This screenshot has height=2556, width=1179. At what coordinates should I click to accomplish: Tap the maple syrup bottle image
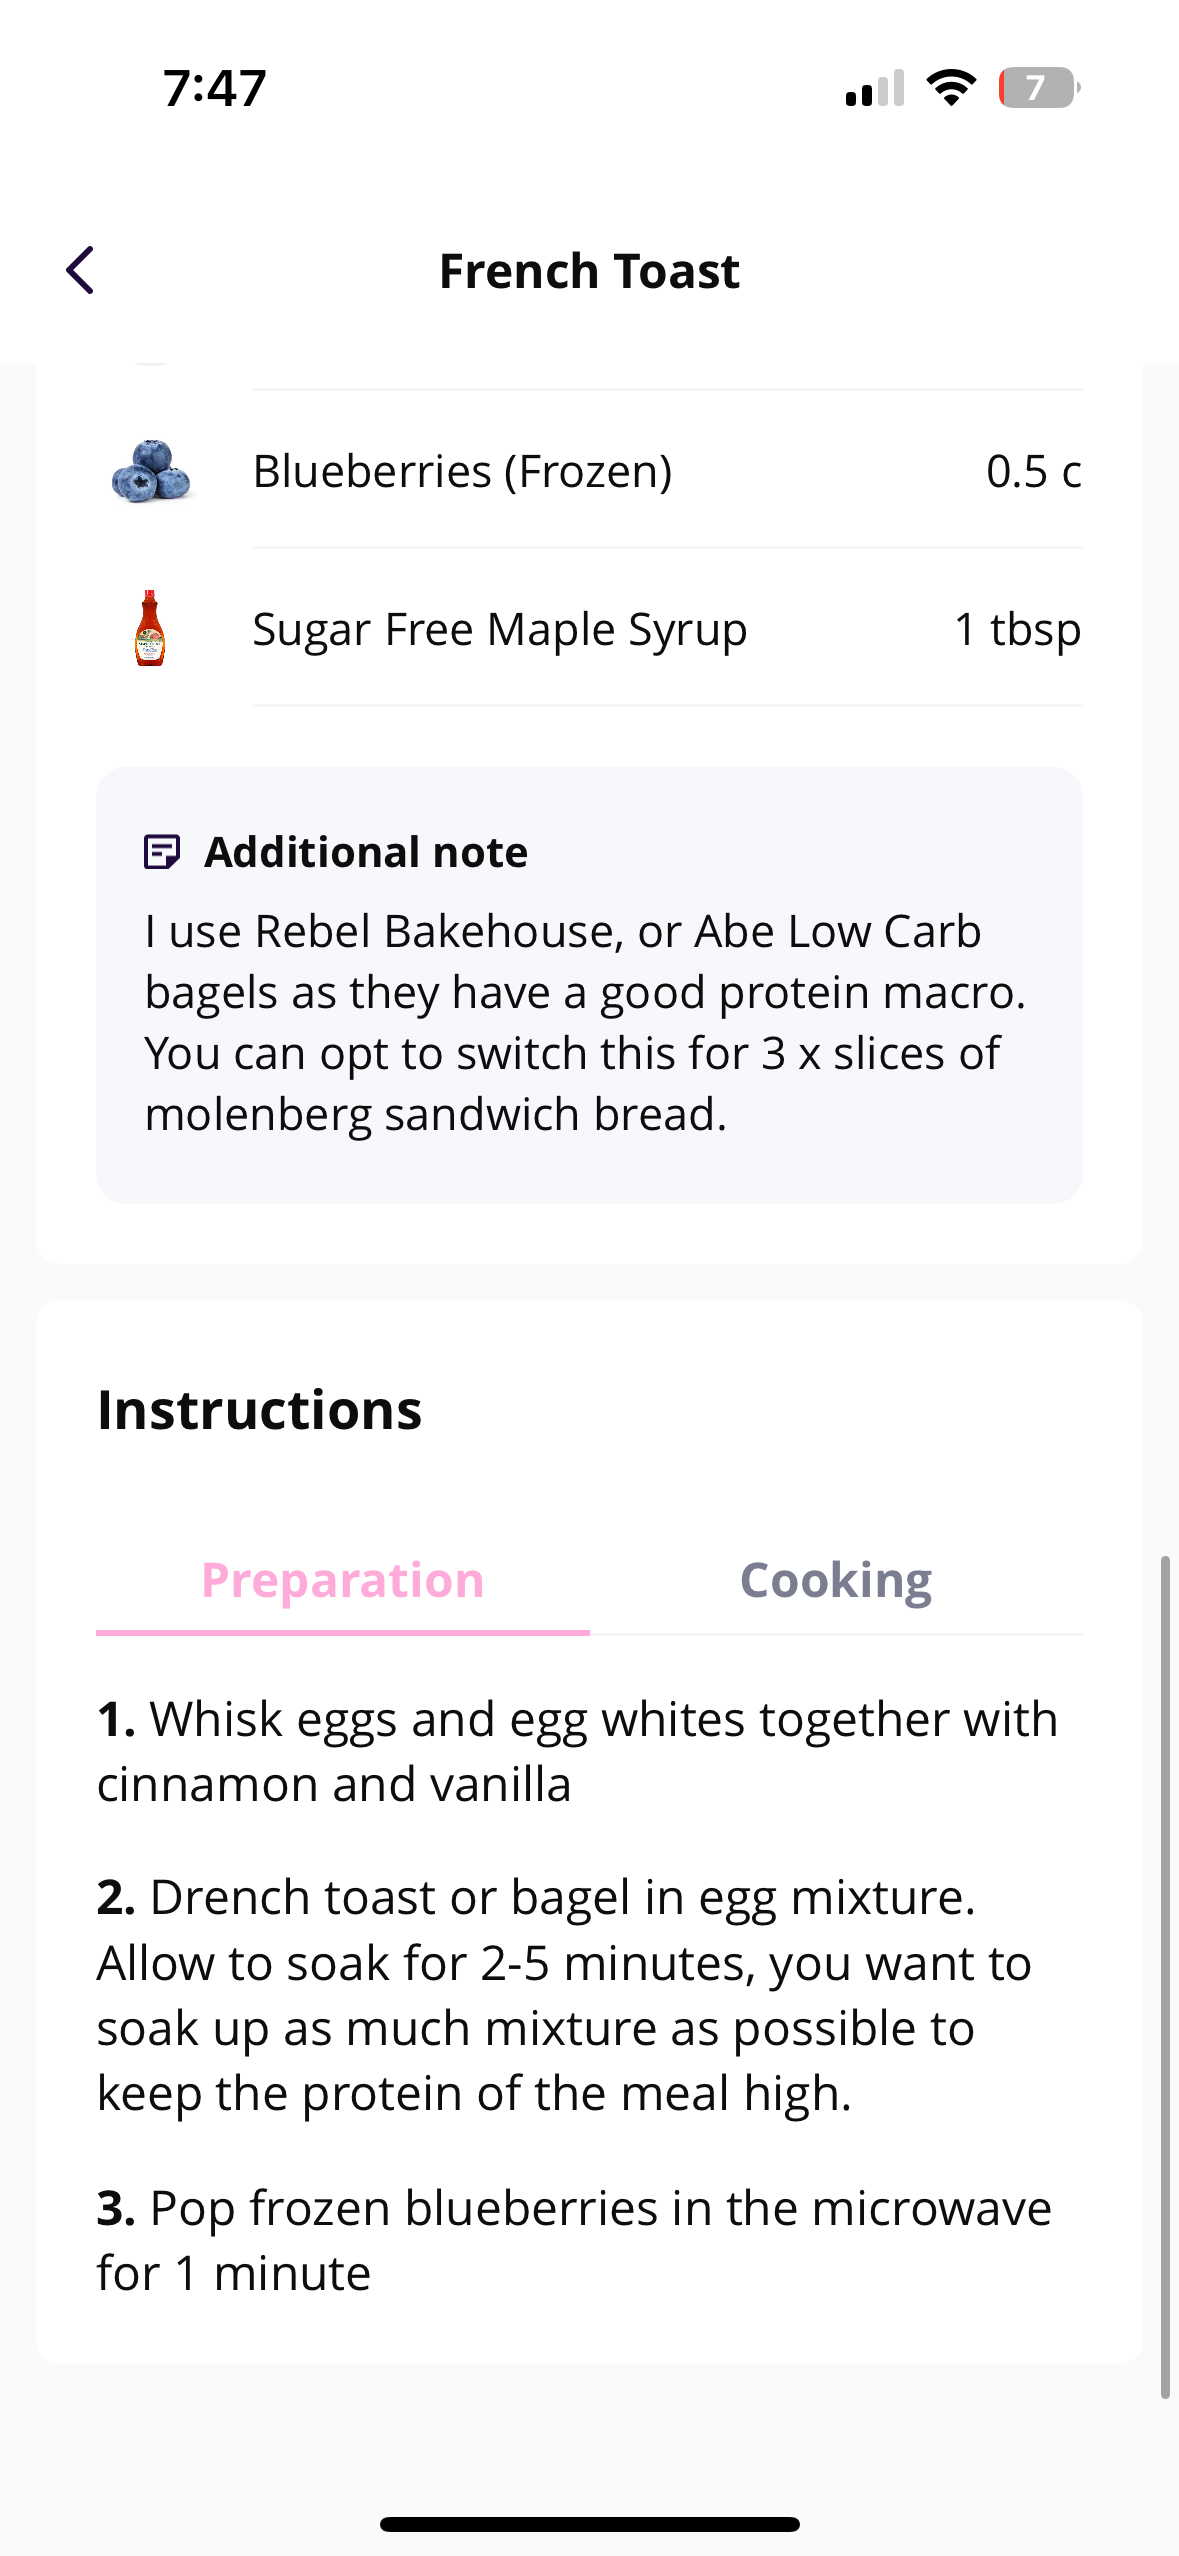tap(150, 628)
